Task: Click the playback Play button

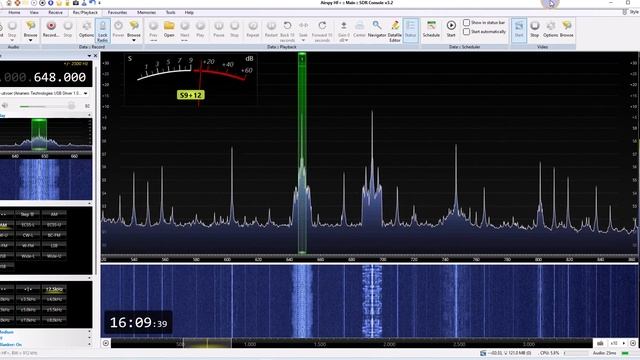Action: (200, 29)
